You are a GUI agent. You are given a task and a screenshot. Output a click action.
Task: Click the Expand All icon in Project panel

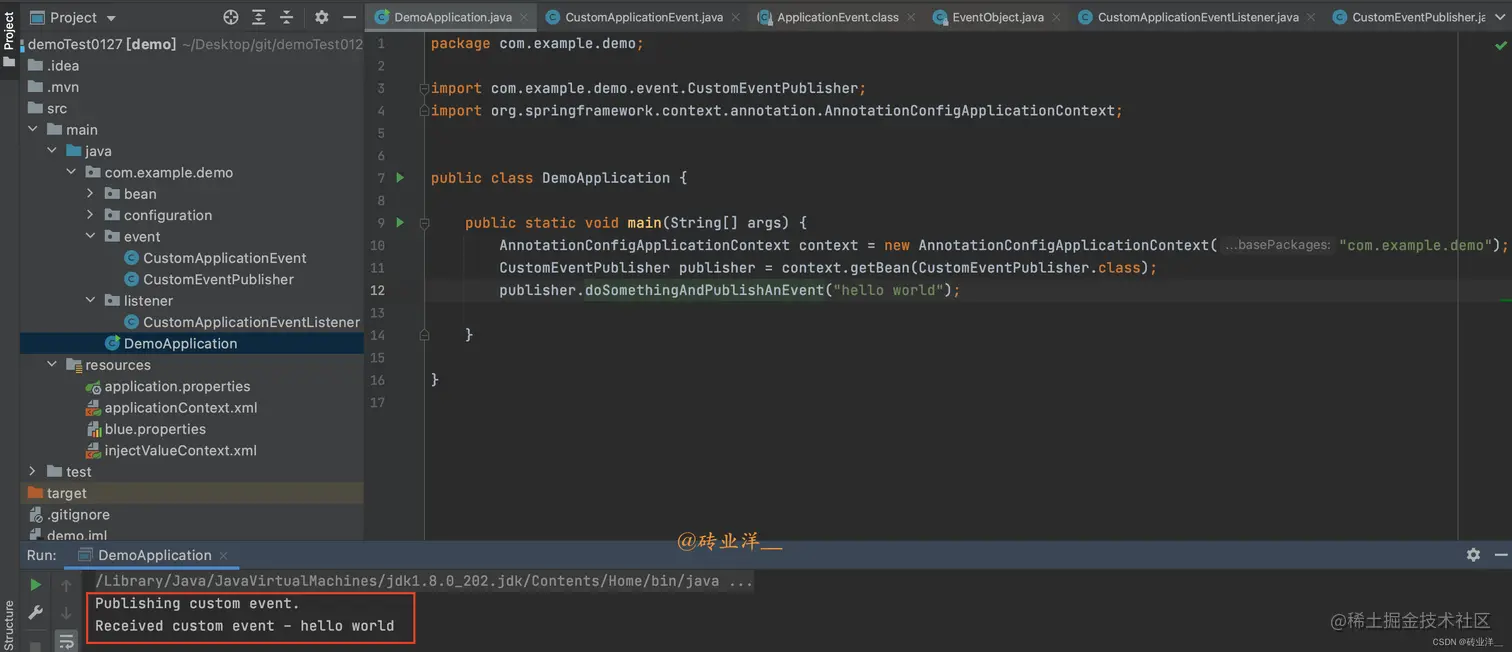point(259,17)
